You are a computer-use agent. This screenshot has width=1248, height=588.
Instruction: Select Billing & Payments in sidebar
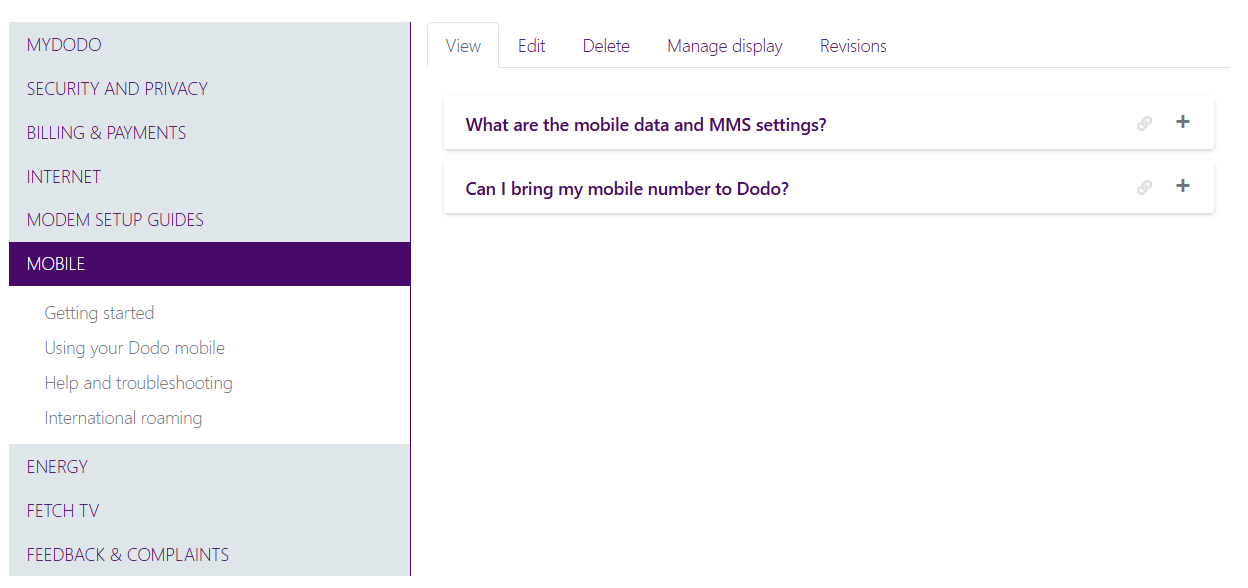point(106,133)
